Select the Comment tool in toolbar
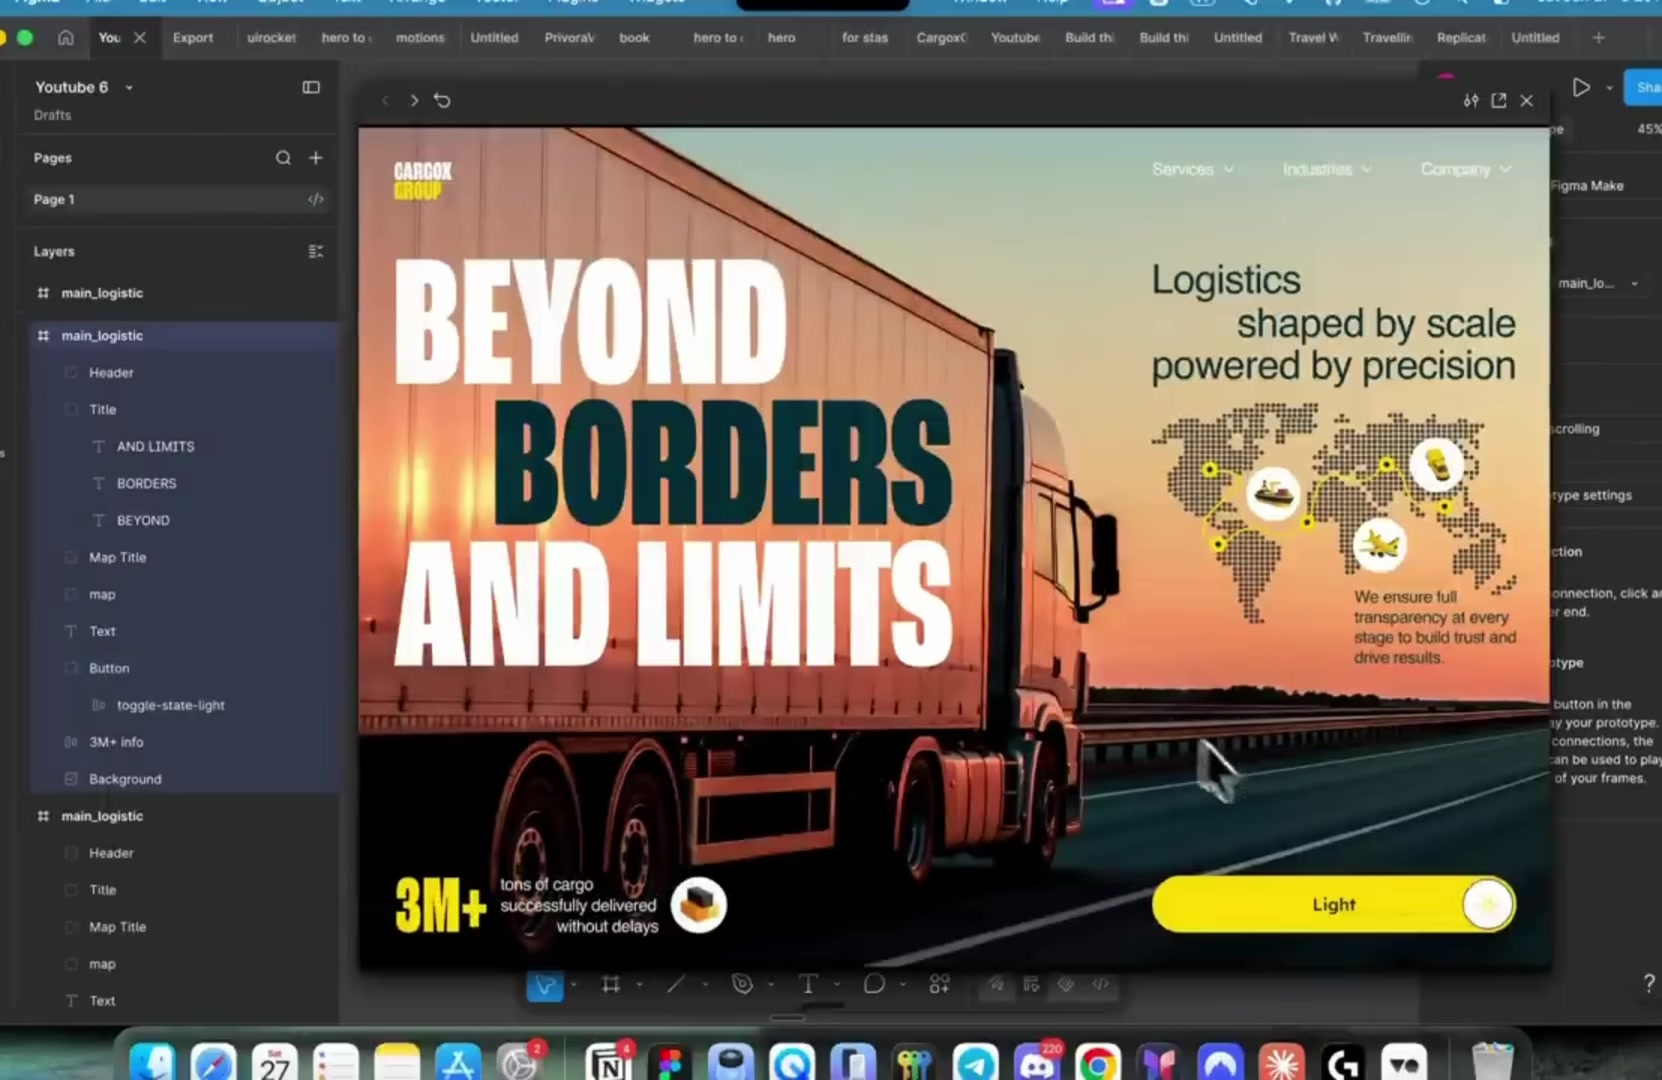This screenshot has width=1662, height=1080. tap(874, 985)
